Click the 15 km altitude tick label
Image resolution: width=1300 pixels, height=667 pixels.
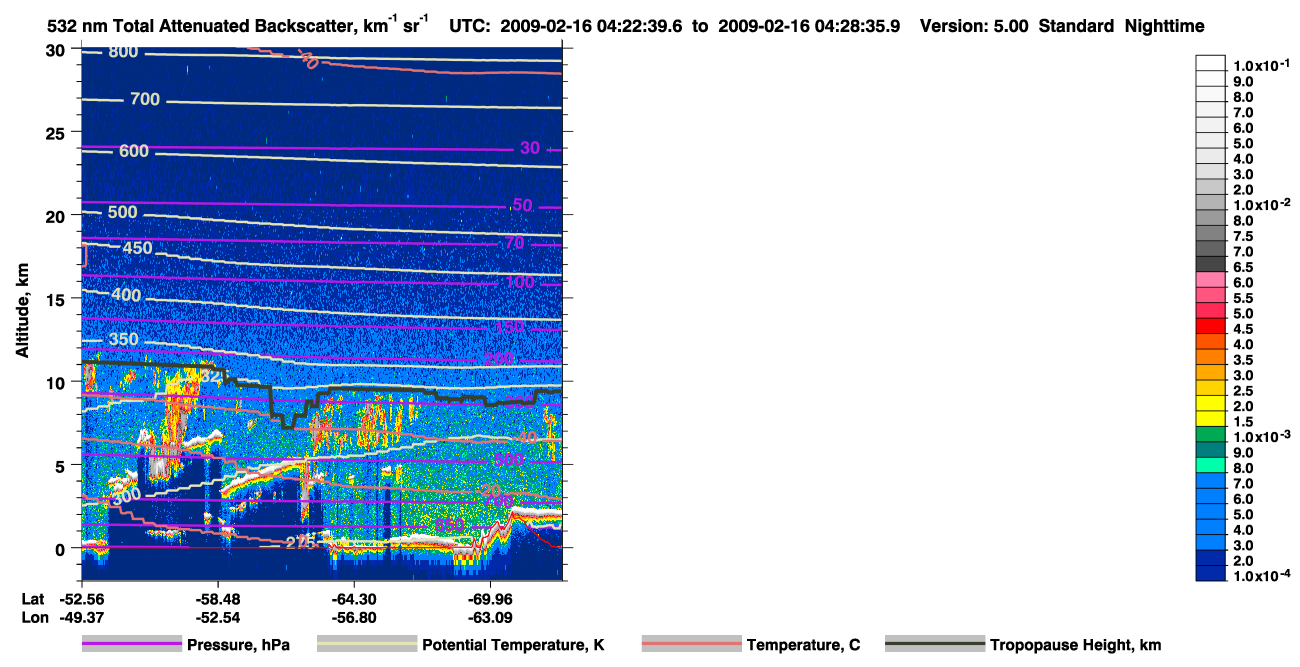pos(56,298)
